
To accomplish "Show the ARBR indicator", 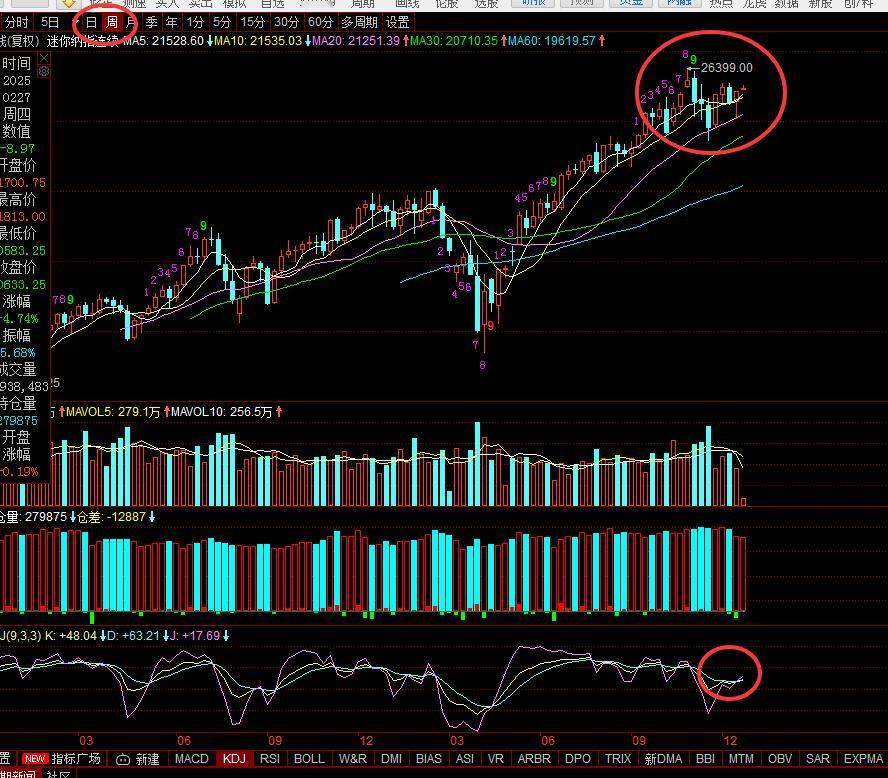I will tap(533, 759).
